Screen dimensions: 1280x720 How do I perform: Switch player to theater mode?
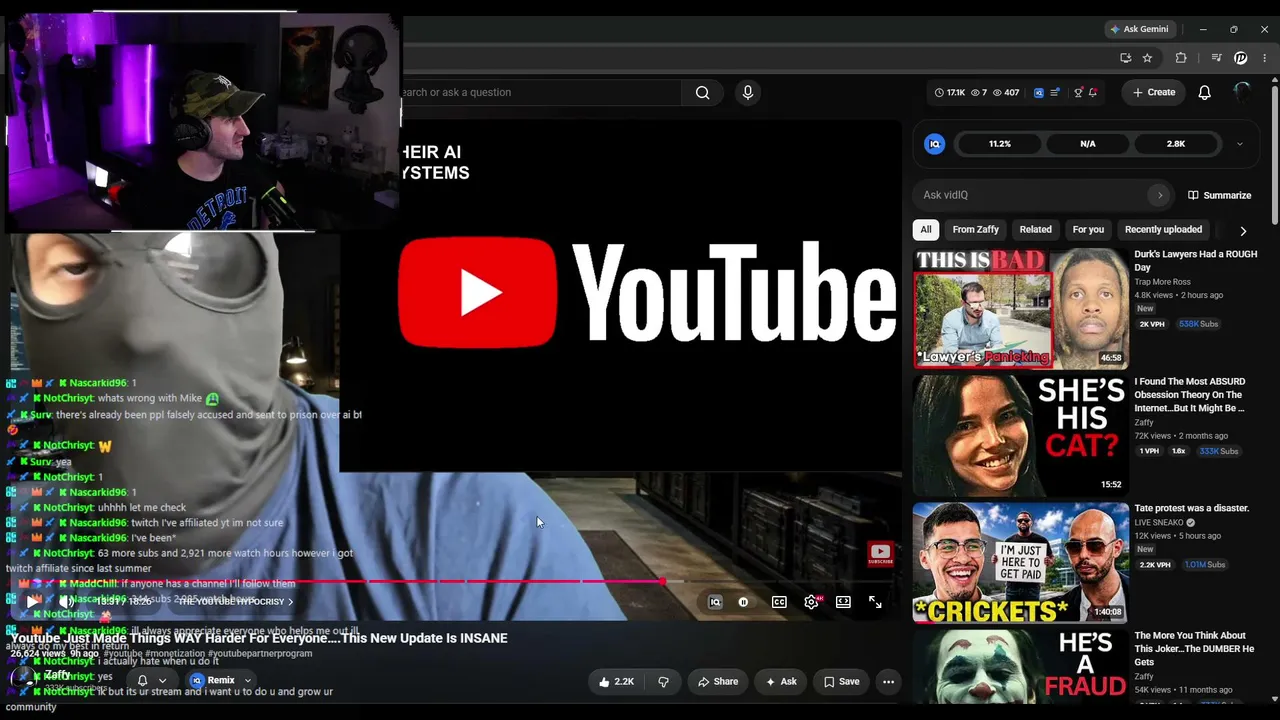[843, 602]
